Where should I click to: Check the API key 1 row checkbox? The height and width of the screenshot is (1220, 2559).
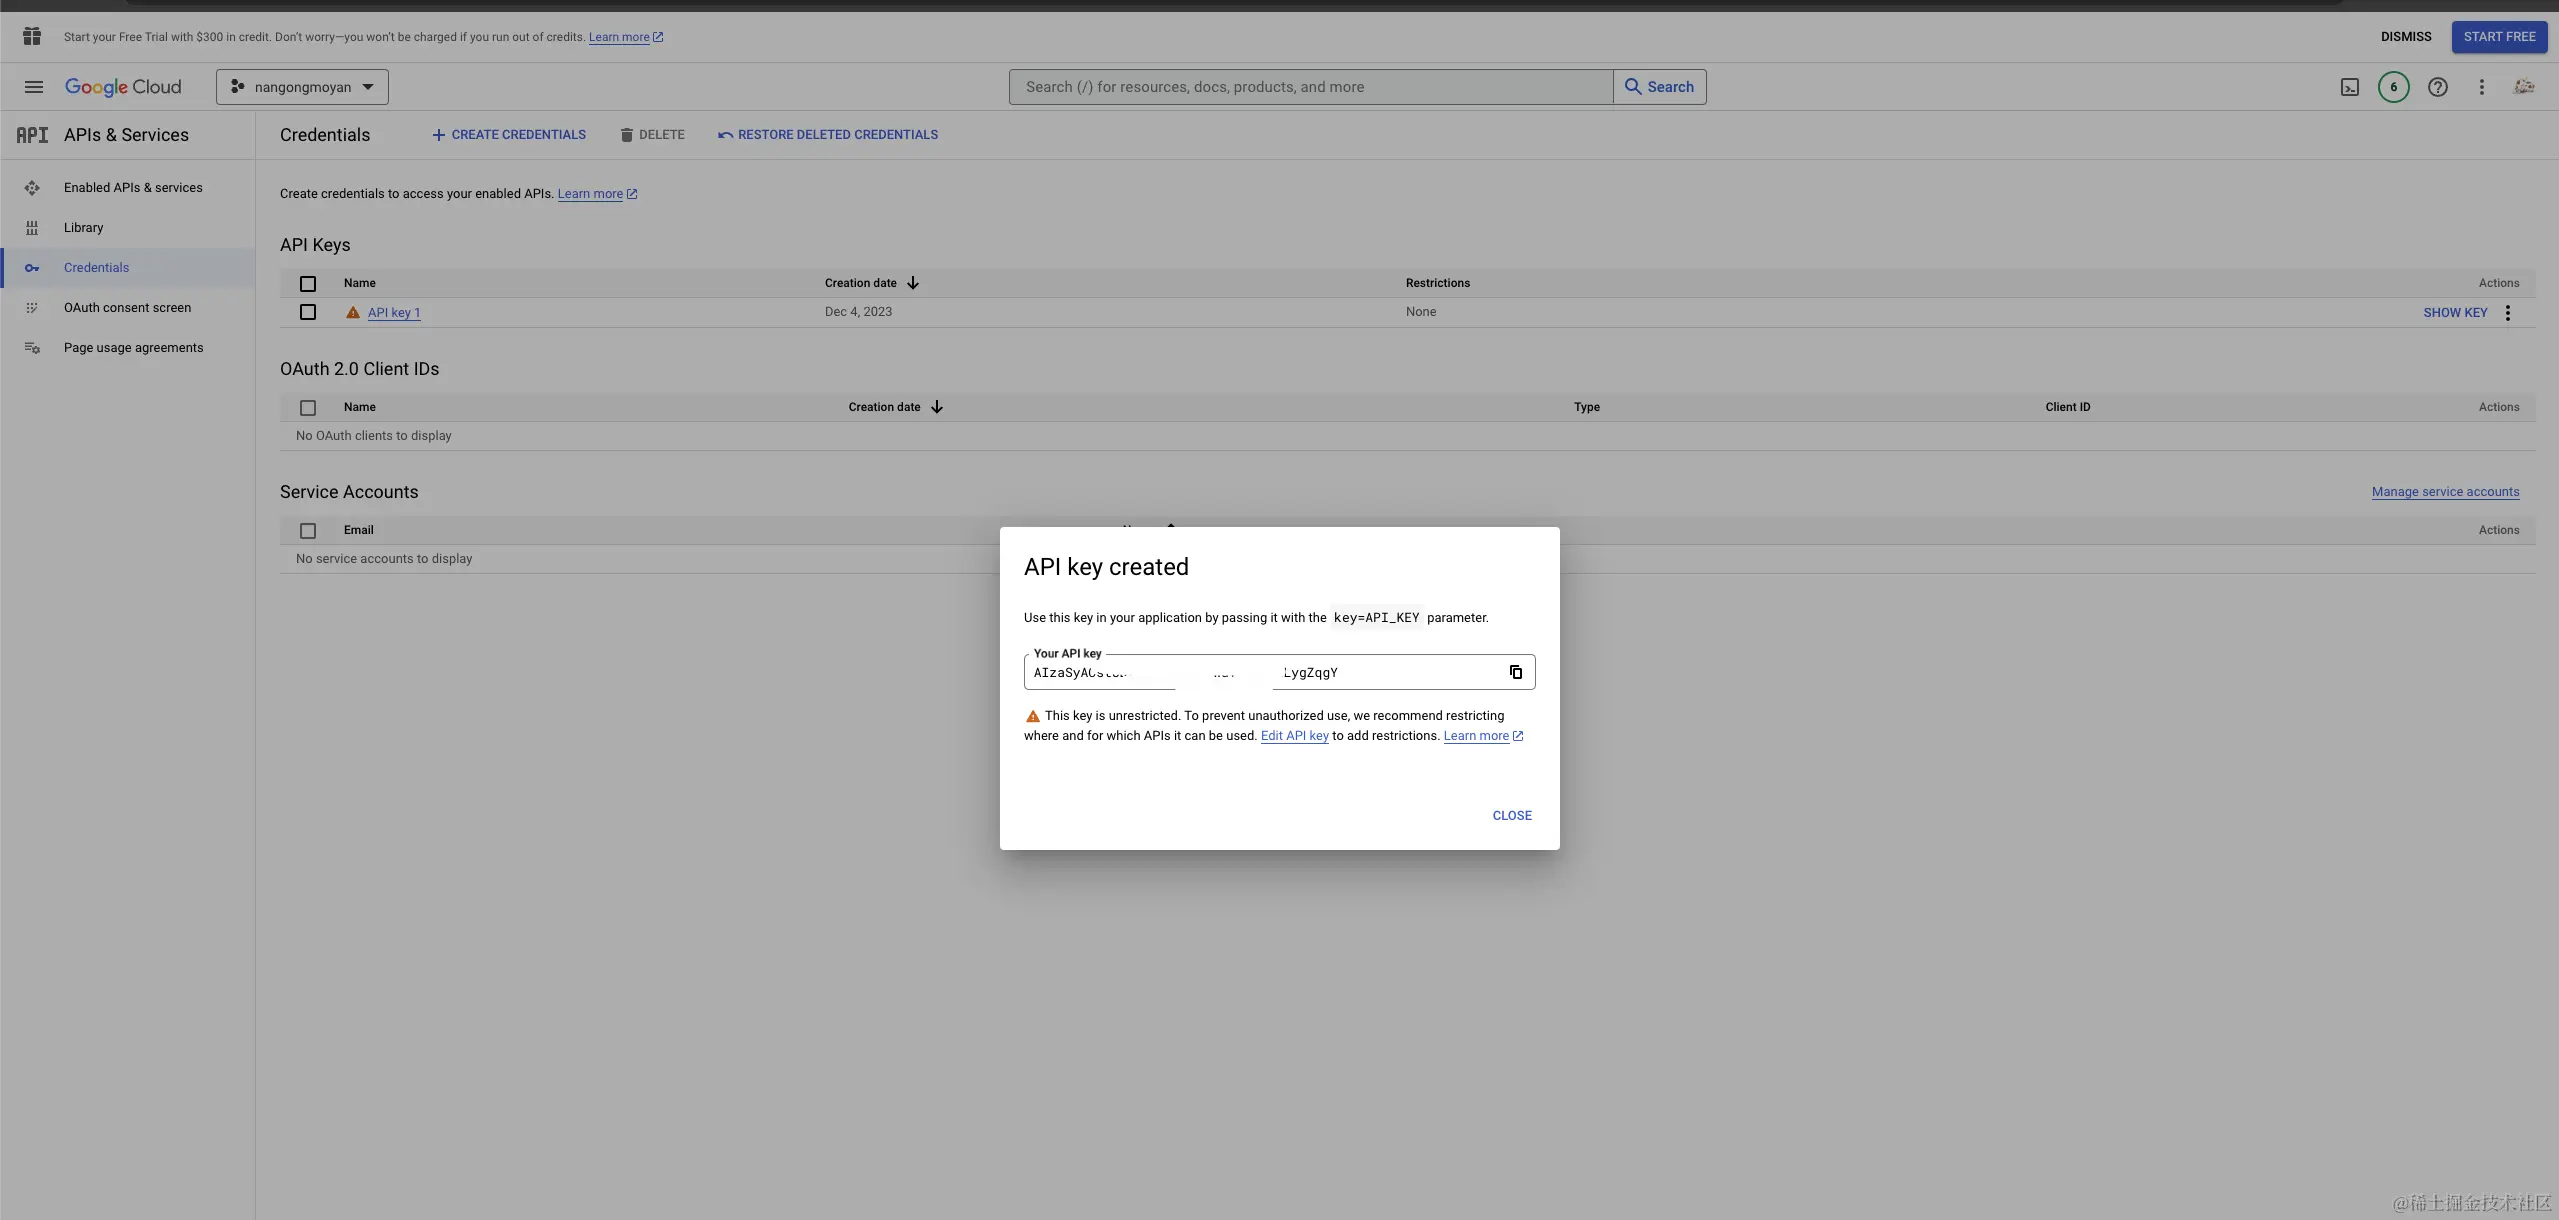click(308, 312)
